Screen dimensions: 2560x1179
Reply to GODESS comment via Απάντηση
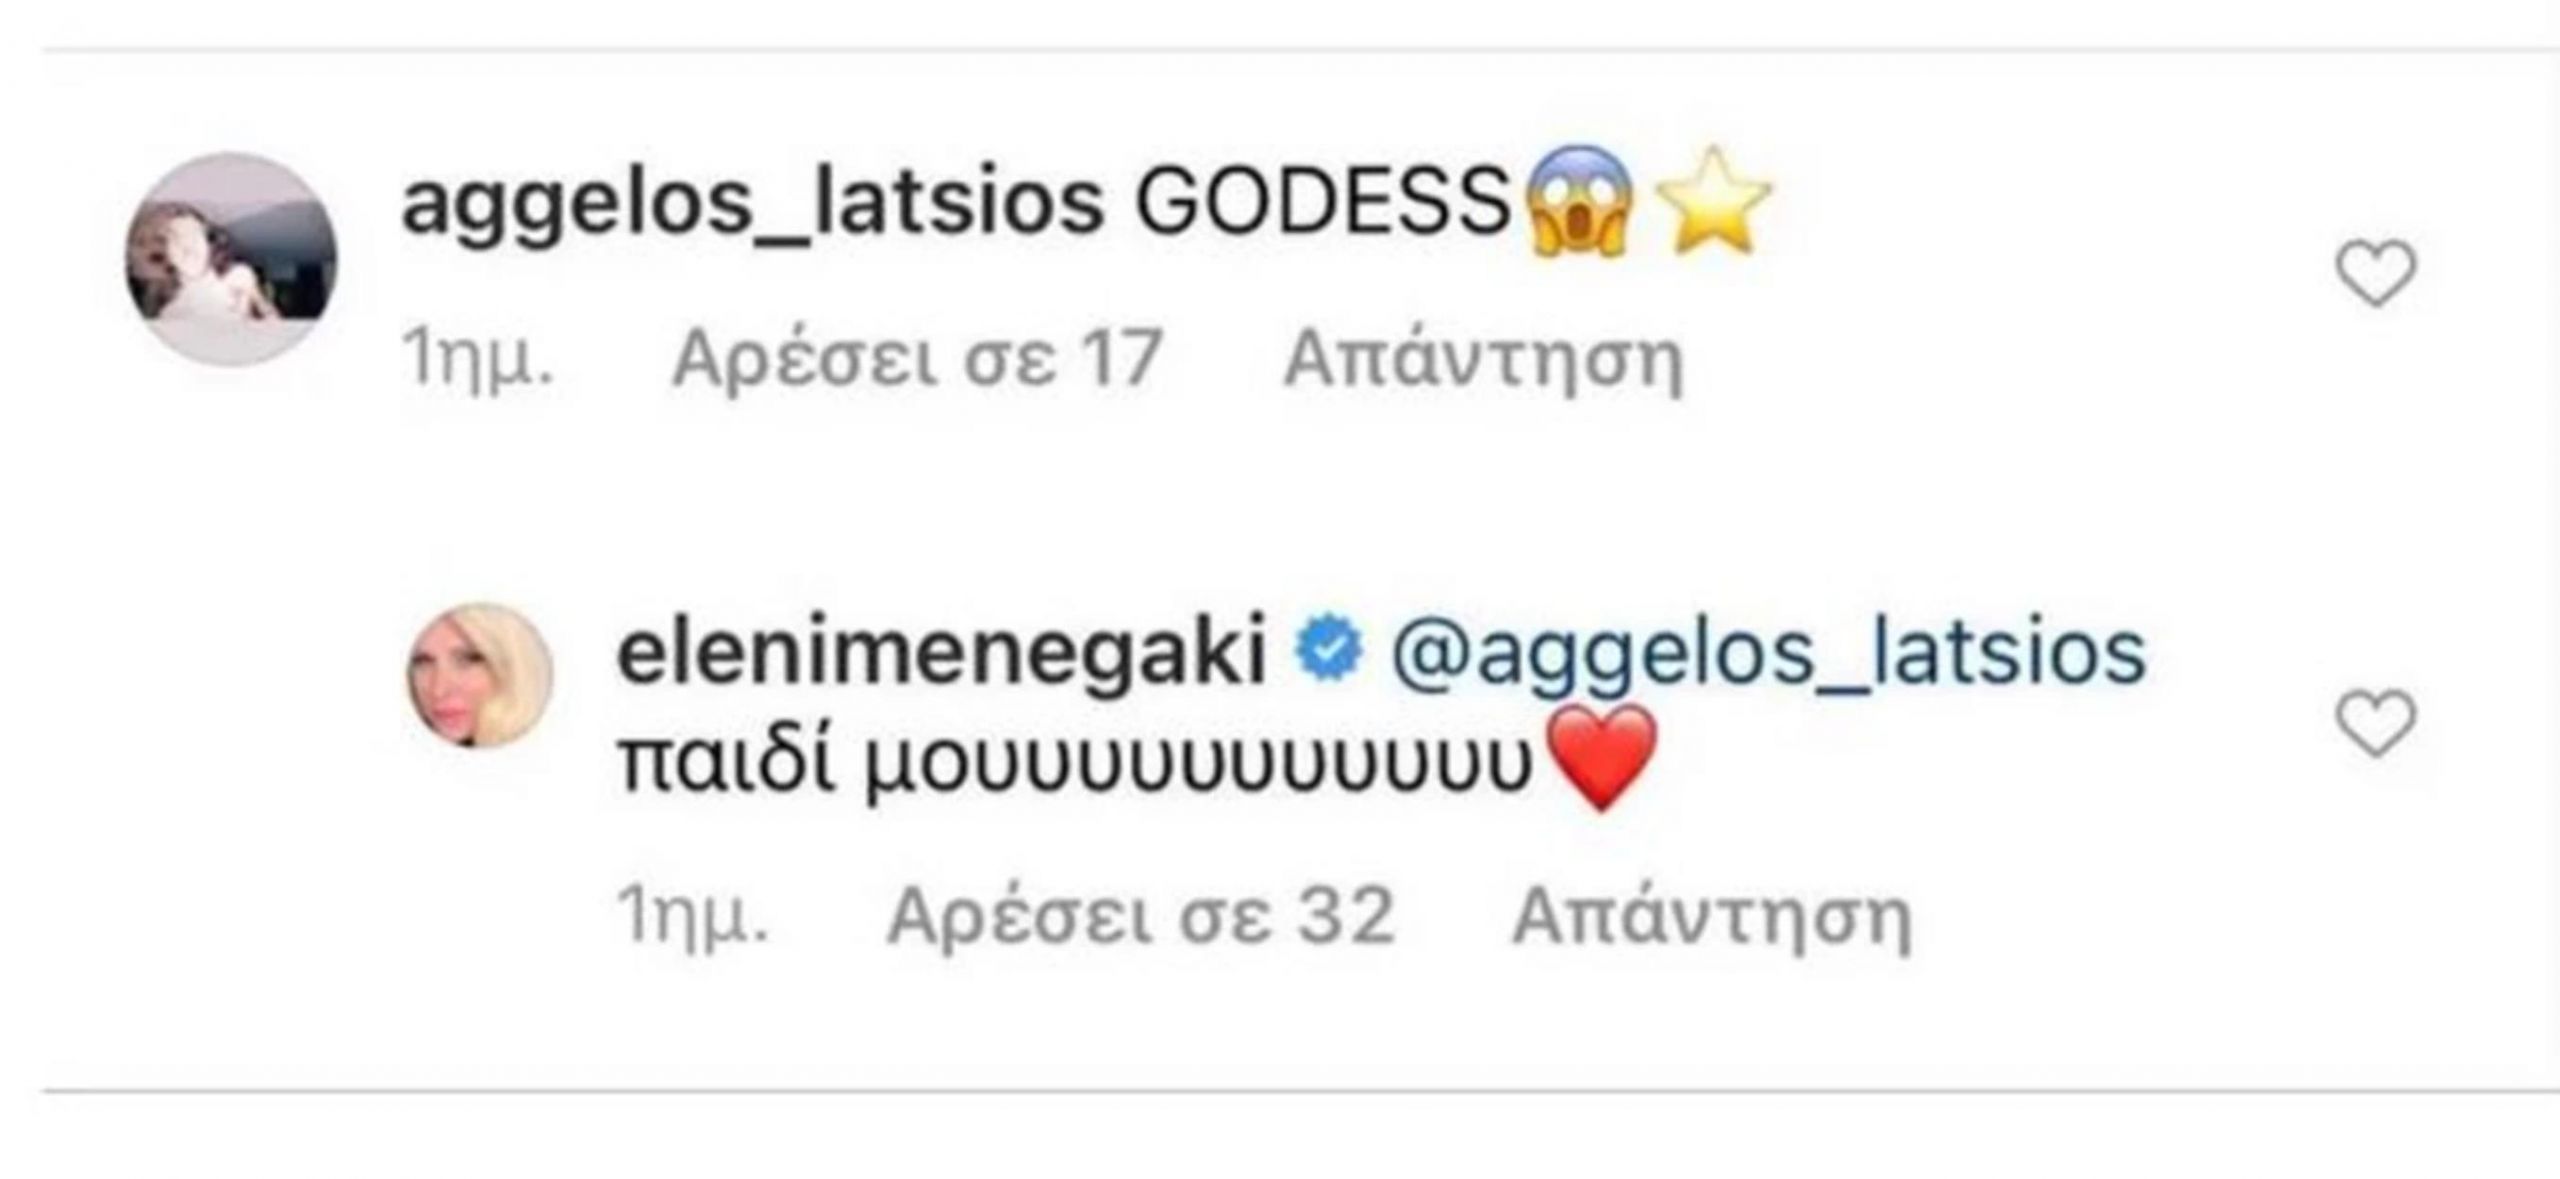1484,358
